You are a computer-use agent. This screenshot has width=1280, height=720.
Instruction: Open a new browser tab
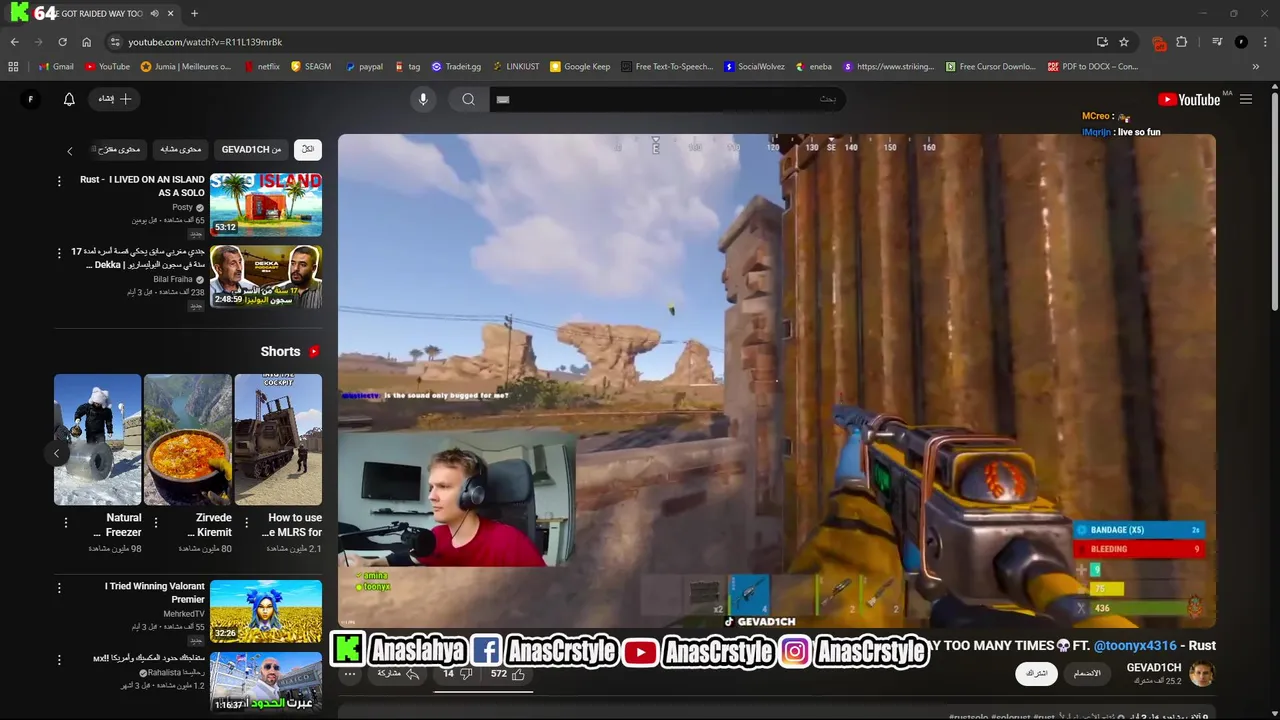tap(194, 13)
